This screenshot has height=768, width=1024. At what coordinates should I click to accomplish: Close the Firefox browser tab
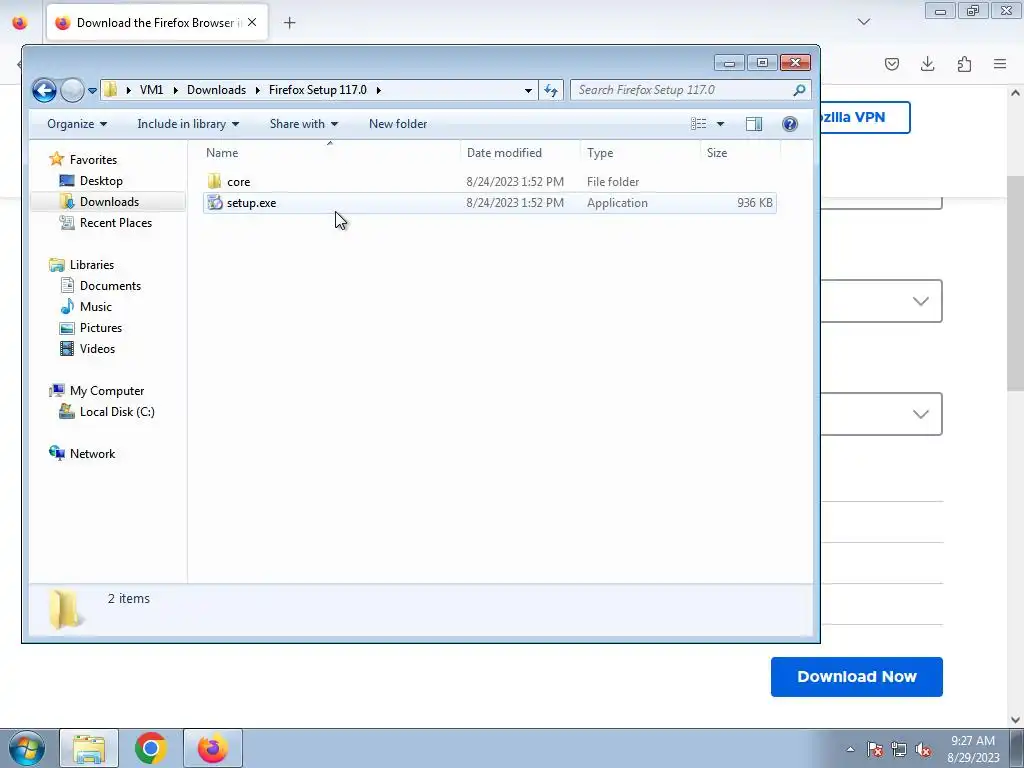(252, 23)
